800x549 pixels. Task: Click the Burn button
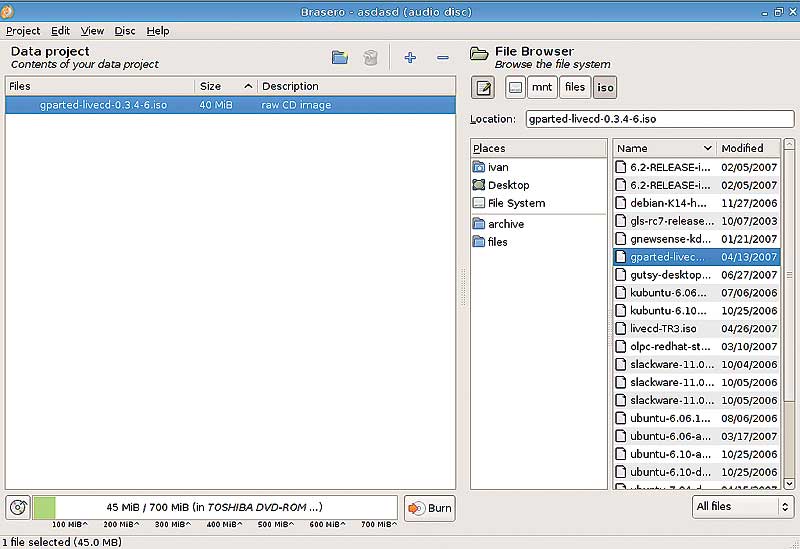pyautogui.click(x=430, y=508)
